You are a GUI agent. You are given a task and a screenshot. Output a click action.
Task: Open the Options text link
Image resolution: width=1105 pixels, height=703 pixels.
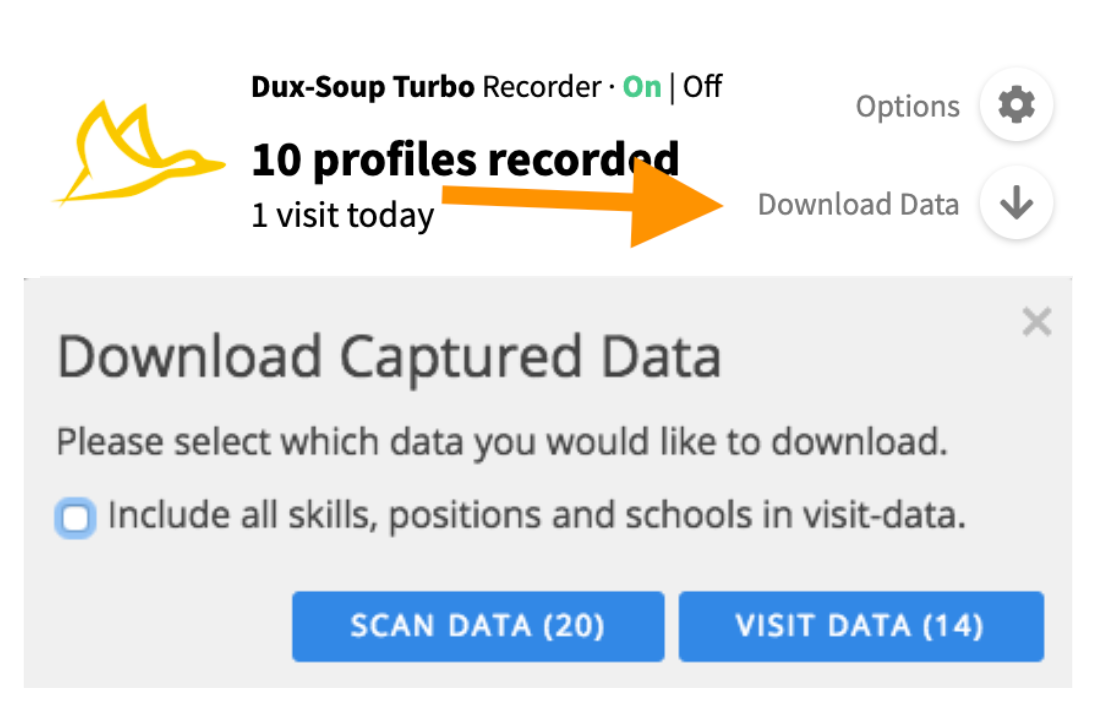pyautogui.click(x=907, y=106)
